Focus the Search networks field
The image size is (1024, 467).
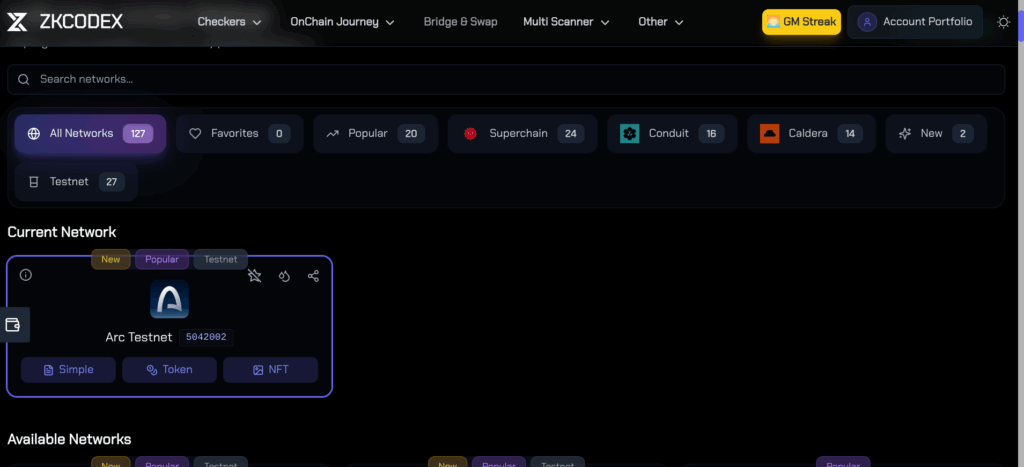point(506,79)
